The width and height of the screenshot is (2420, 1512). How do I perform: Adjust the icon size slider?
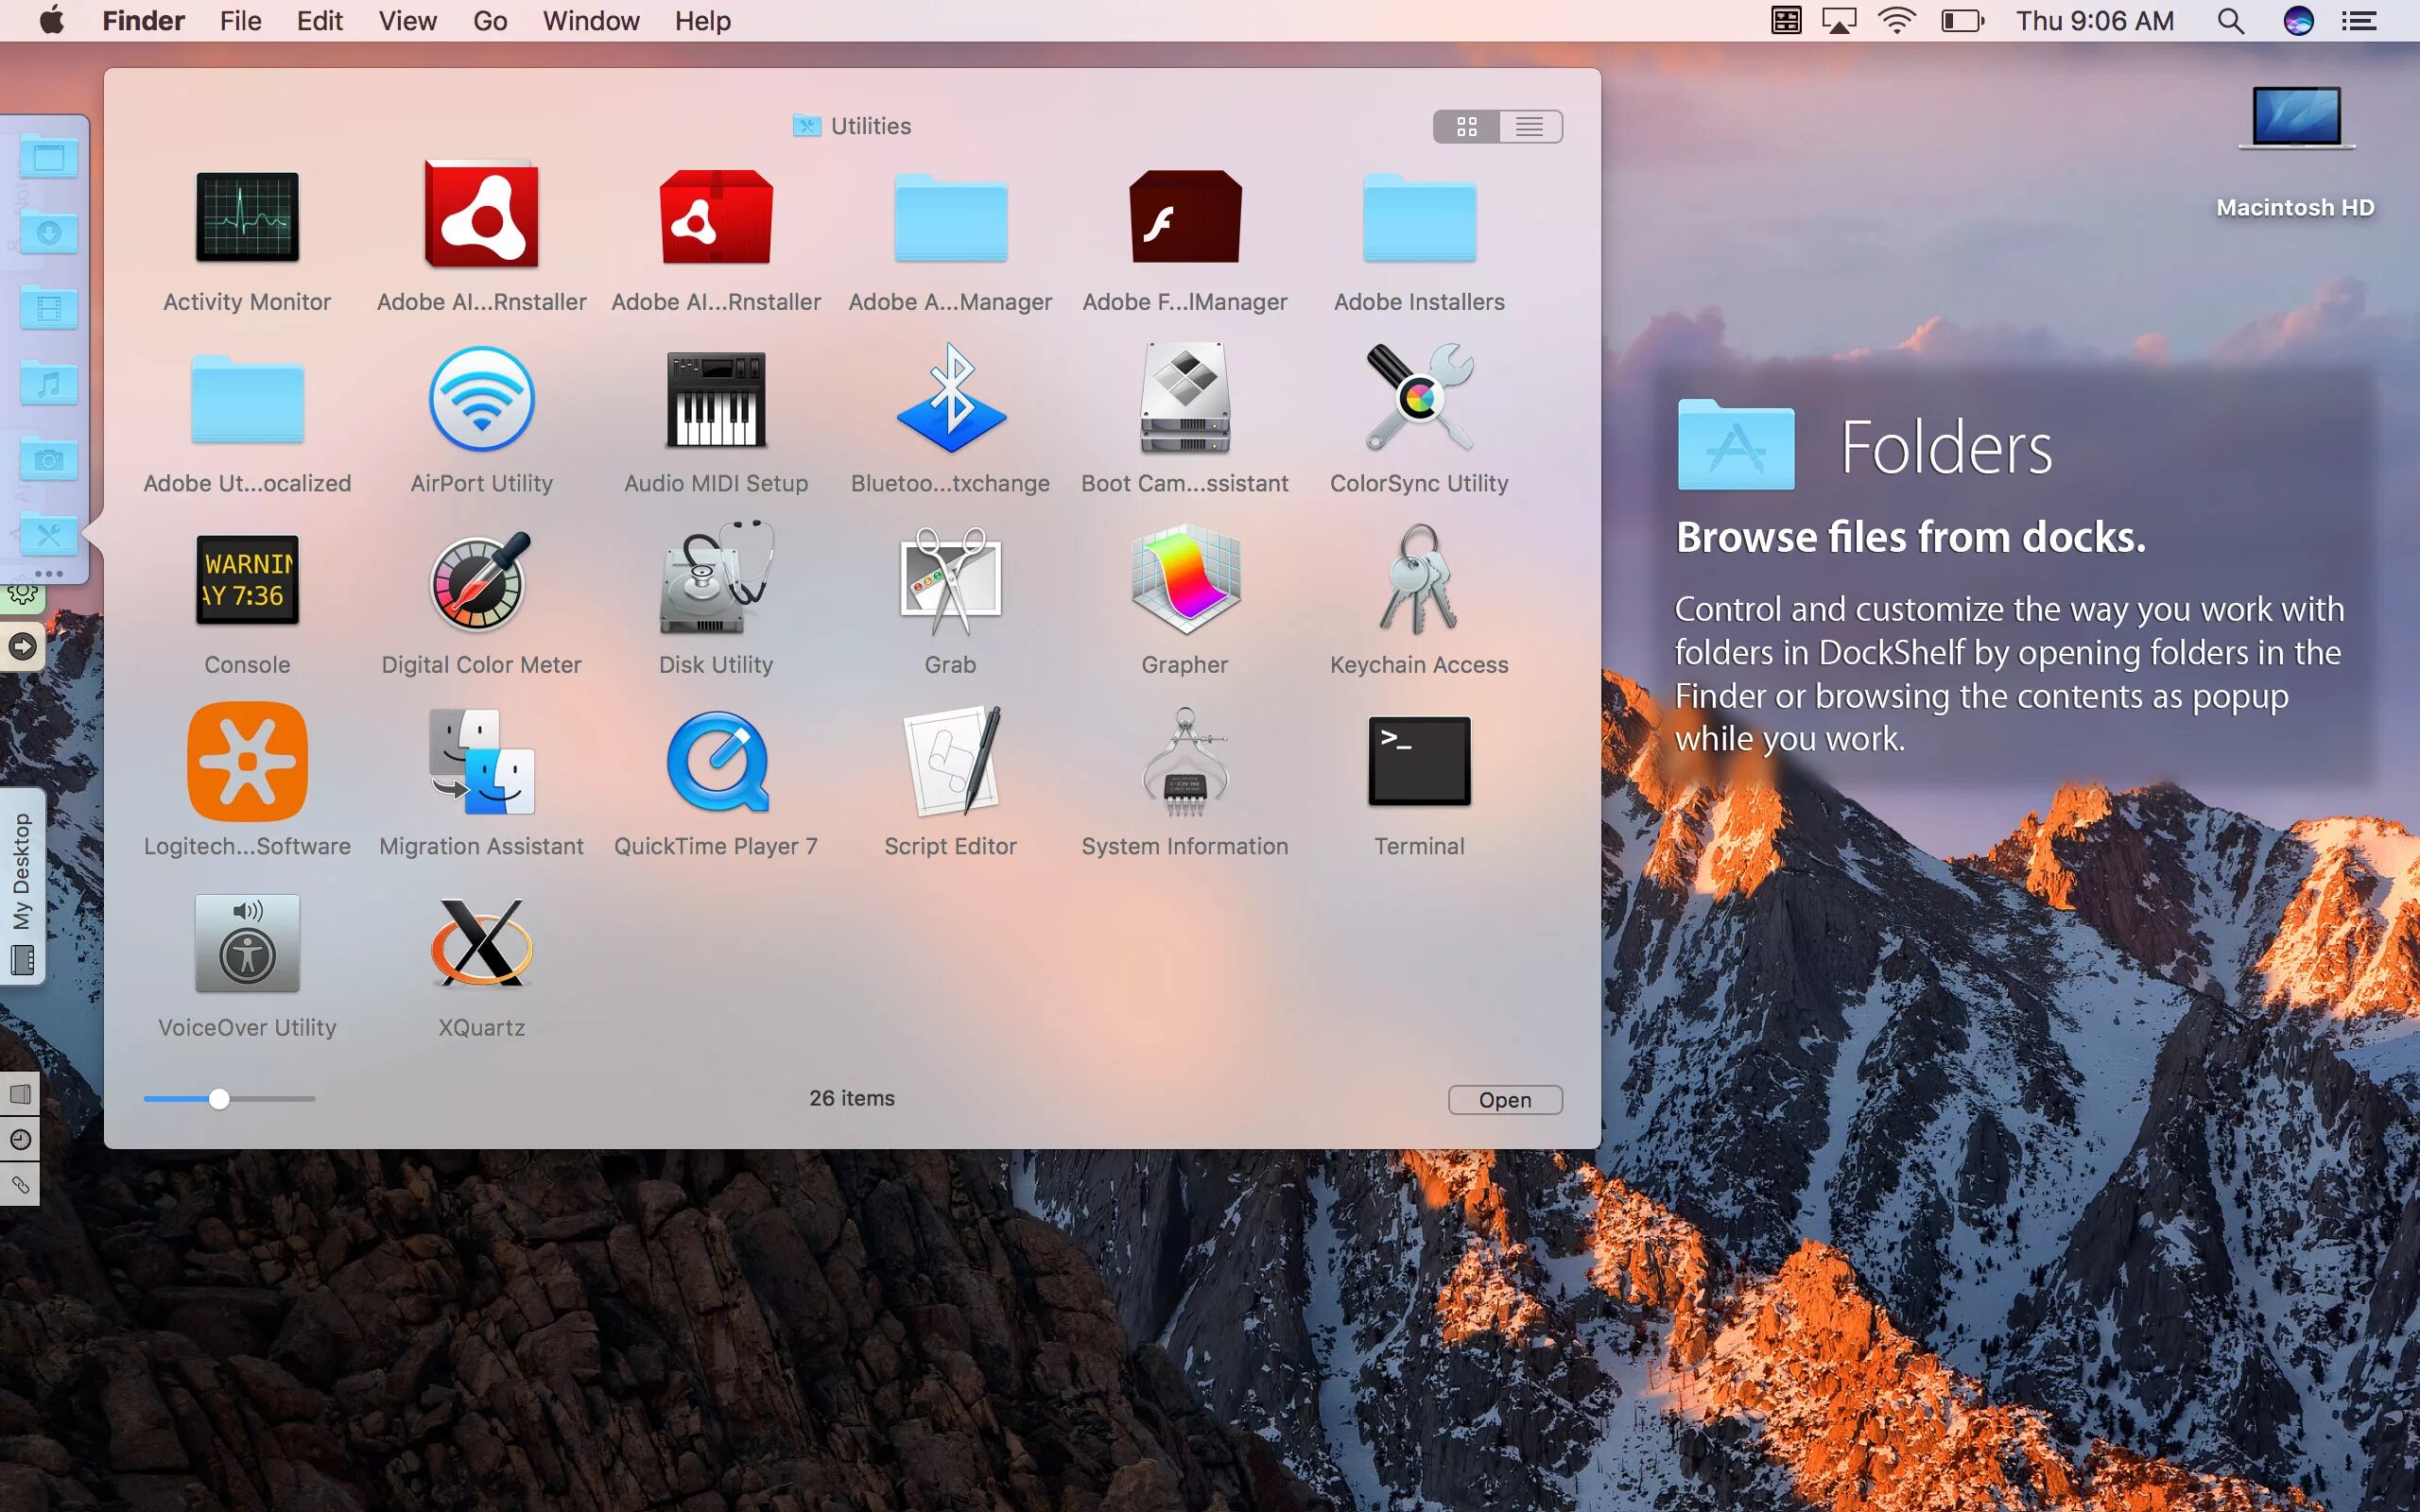[x=219, y=1099]
